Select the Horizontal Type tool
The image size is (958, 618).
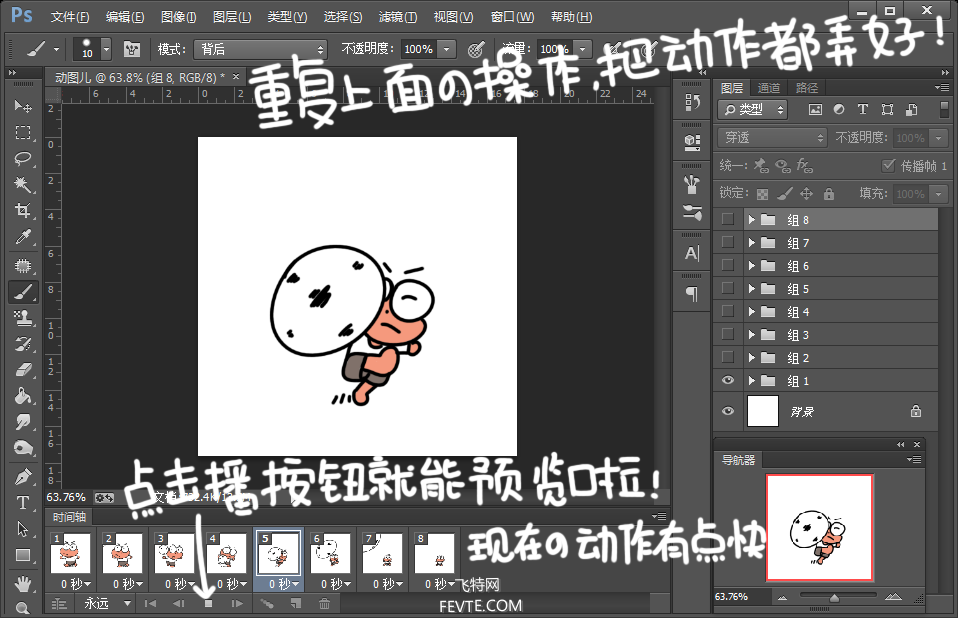(23, 503)
